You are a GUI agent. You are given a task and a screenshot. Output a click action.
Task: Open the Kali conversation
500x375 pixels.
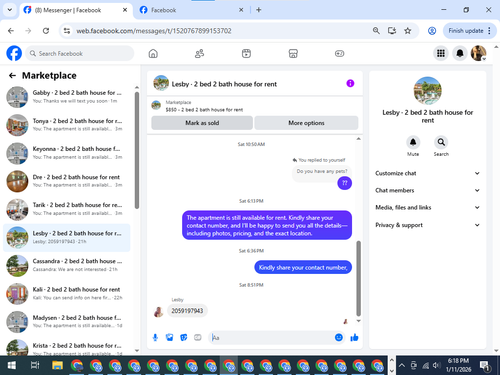(67, 294)
